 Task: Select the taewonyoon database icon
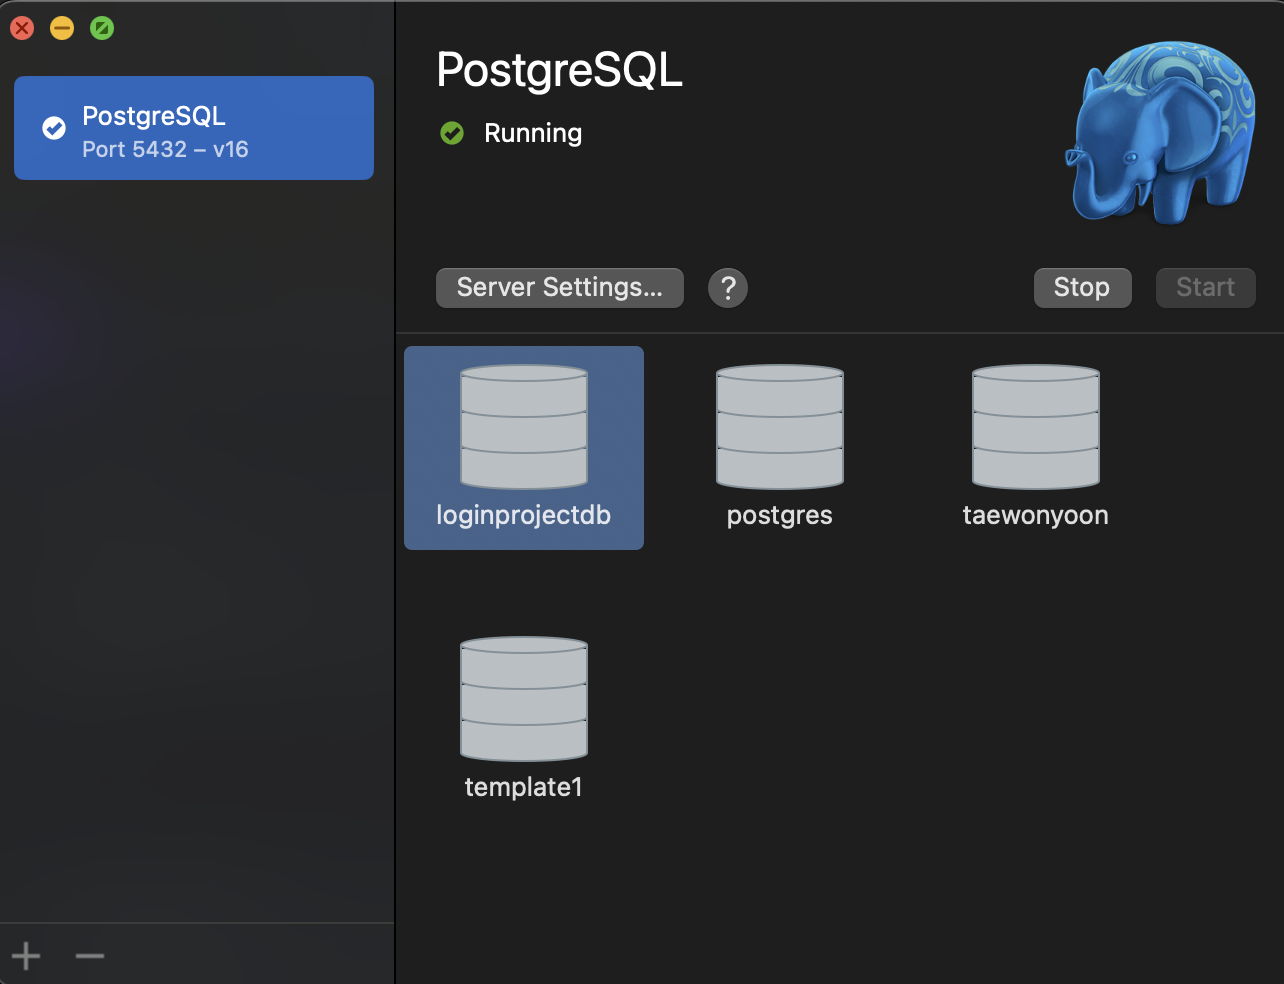(x=1036, y=427)
